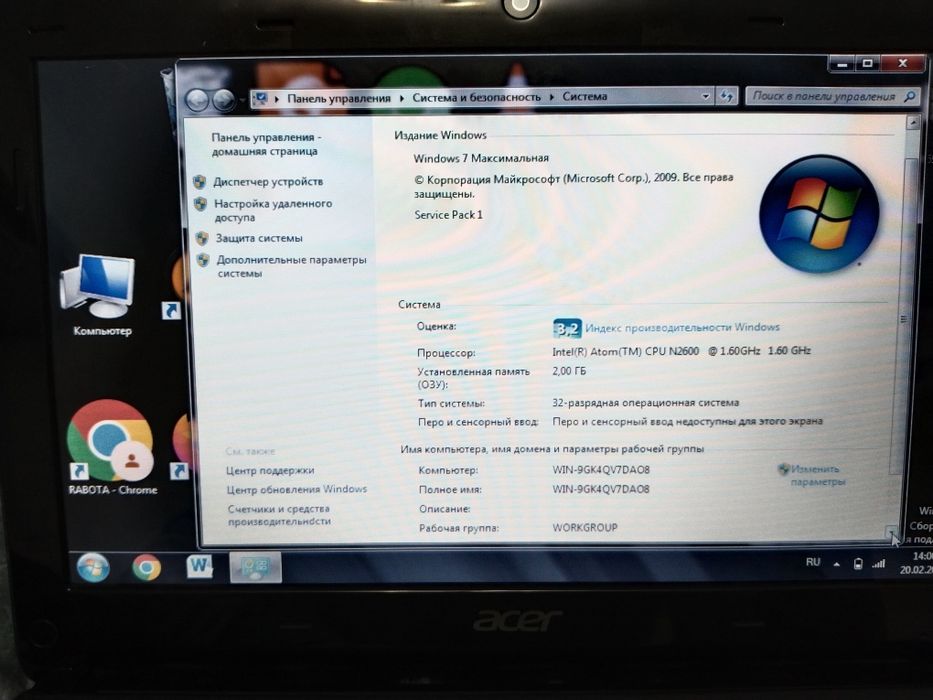Click shield icon beside Дополнительные параметры системы
This screenshot has width=933, height=700.
click(203, 260)
